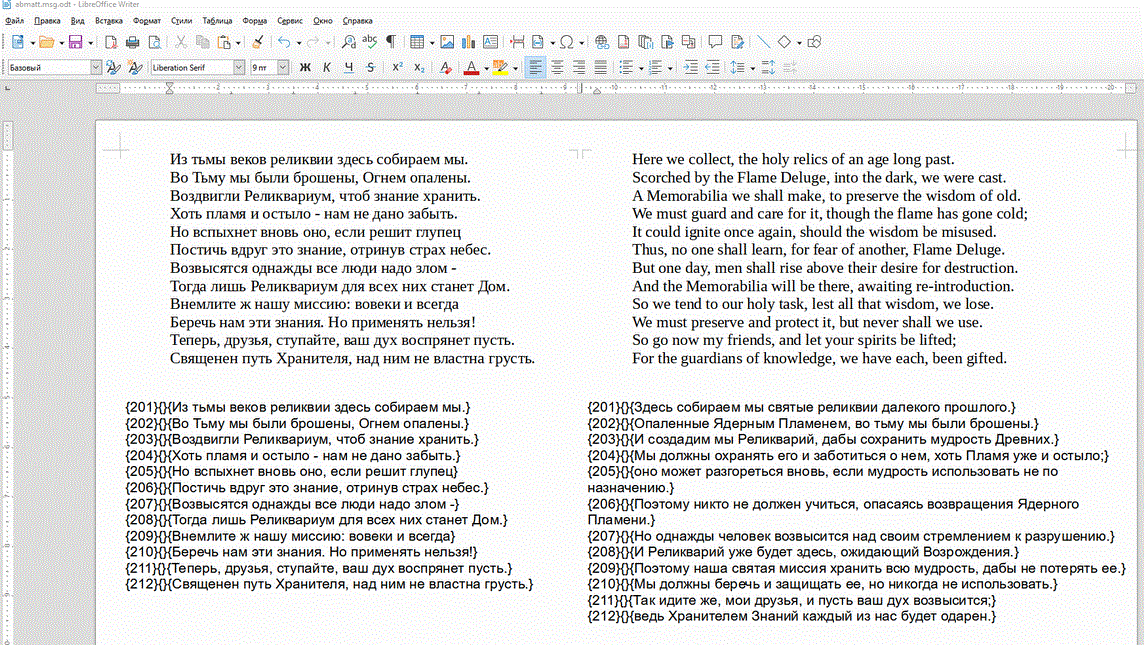
Task: Open the font size dropdown showing 9 пт
Action: click(x=283, y=68)
